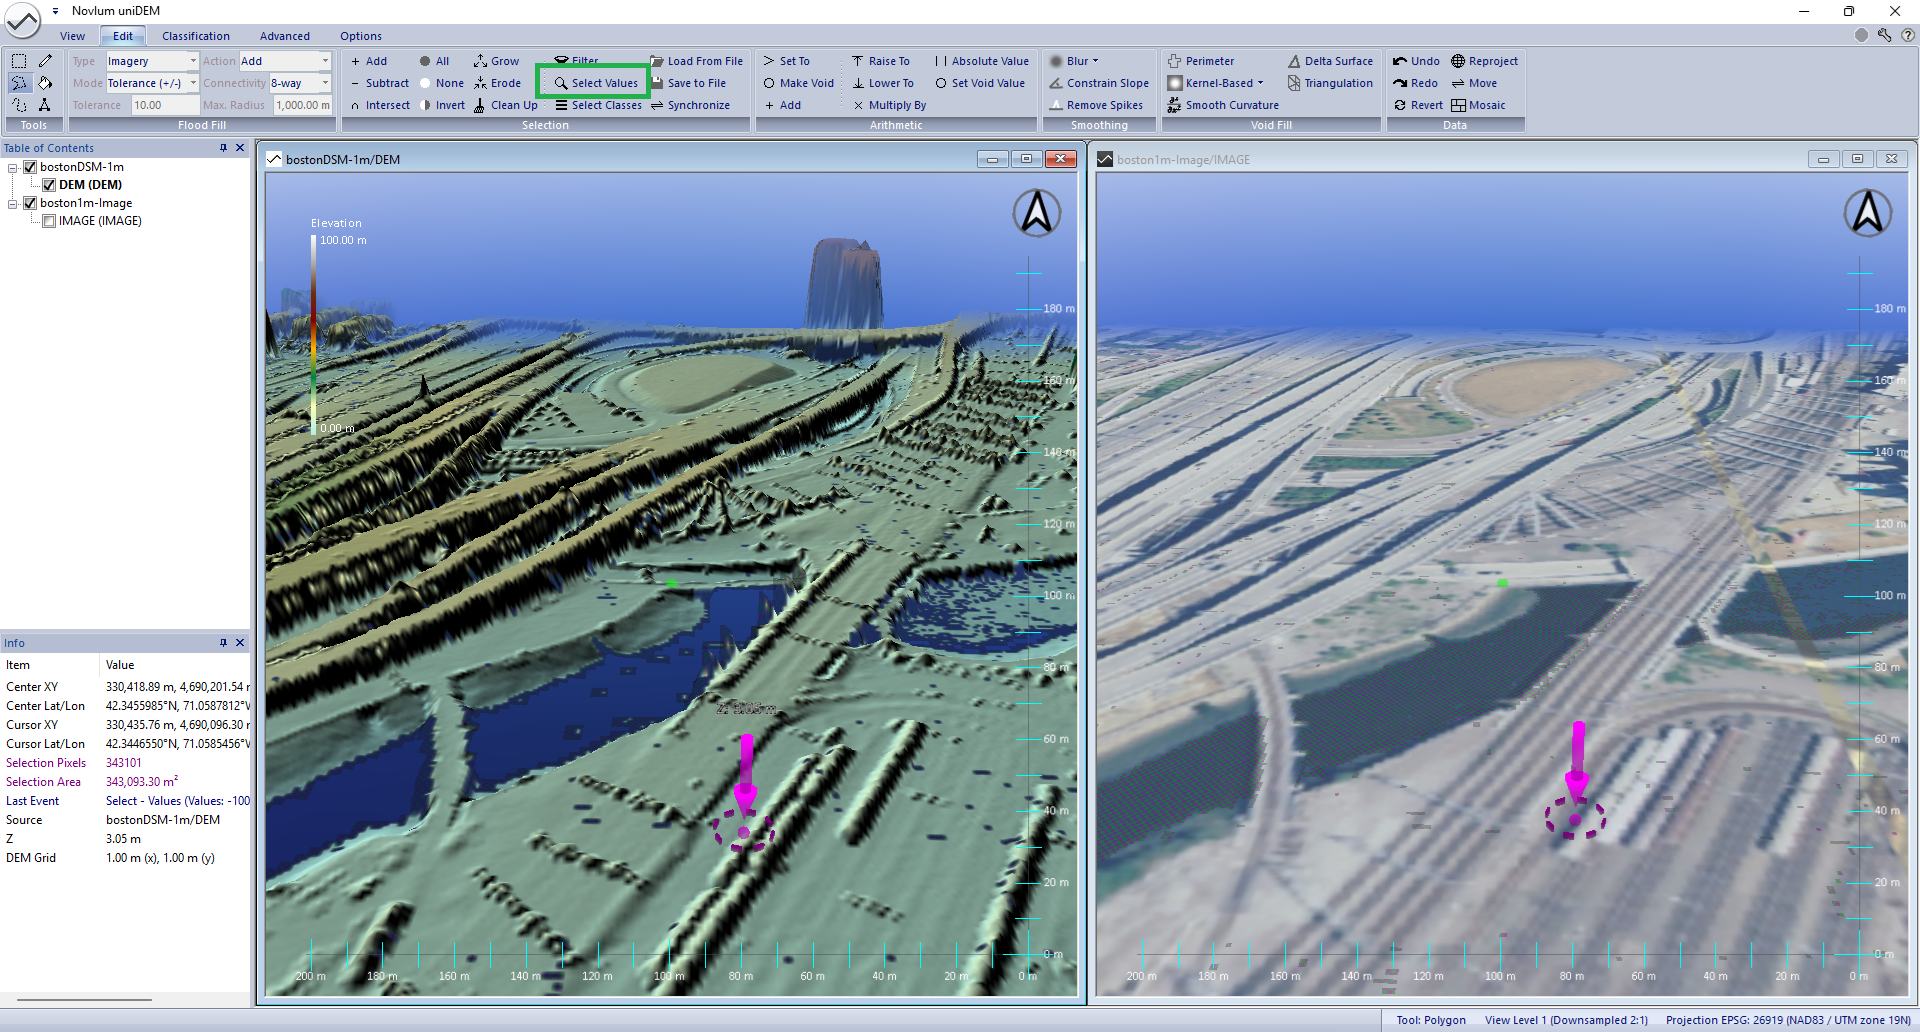Click the elevation color ramp legend
The width and height of the screenshot is (1920, 1032).
(x=313, y=335)
